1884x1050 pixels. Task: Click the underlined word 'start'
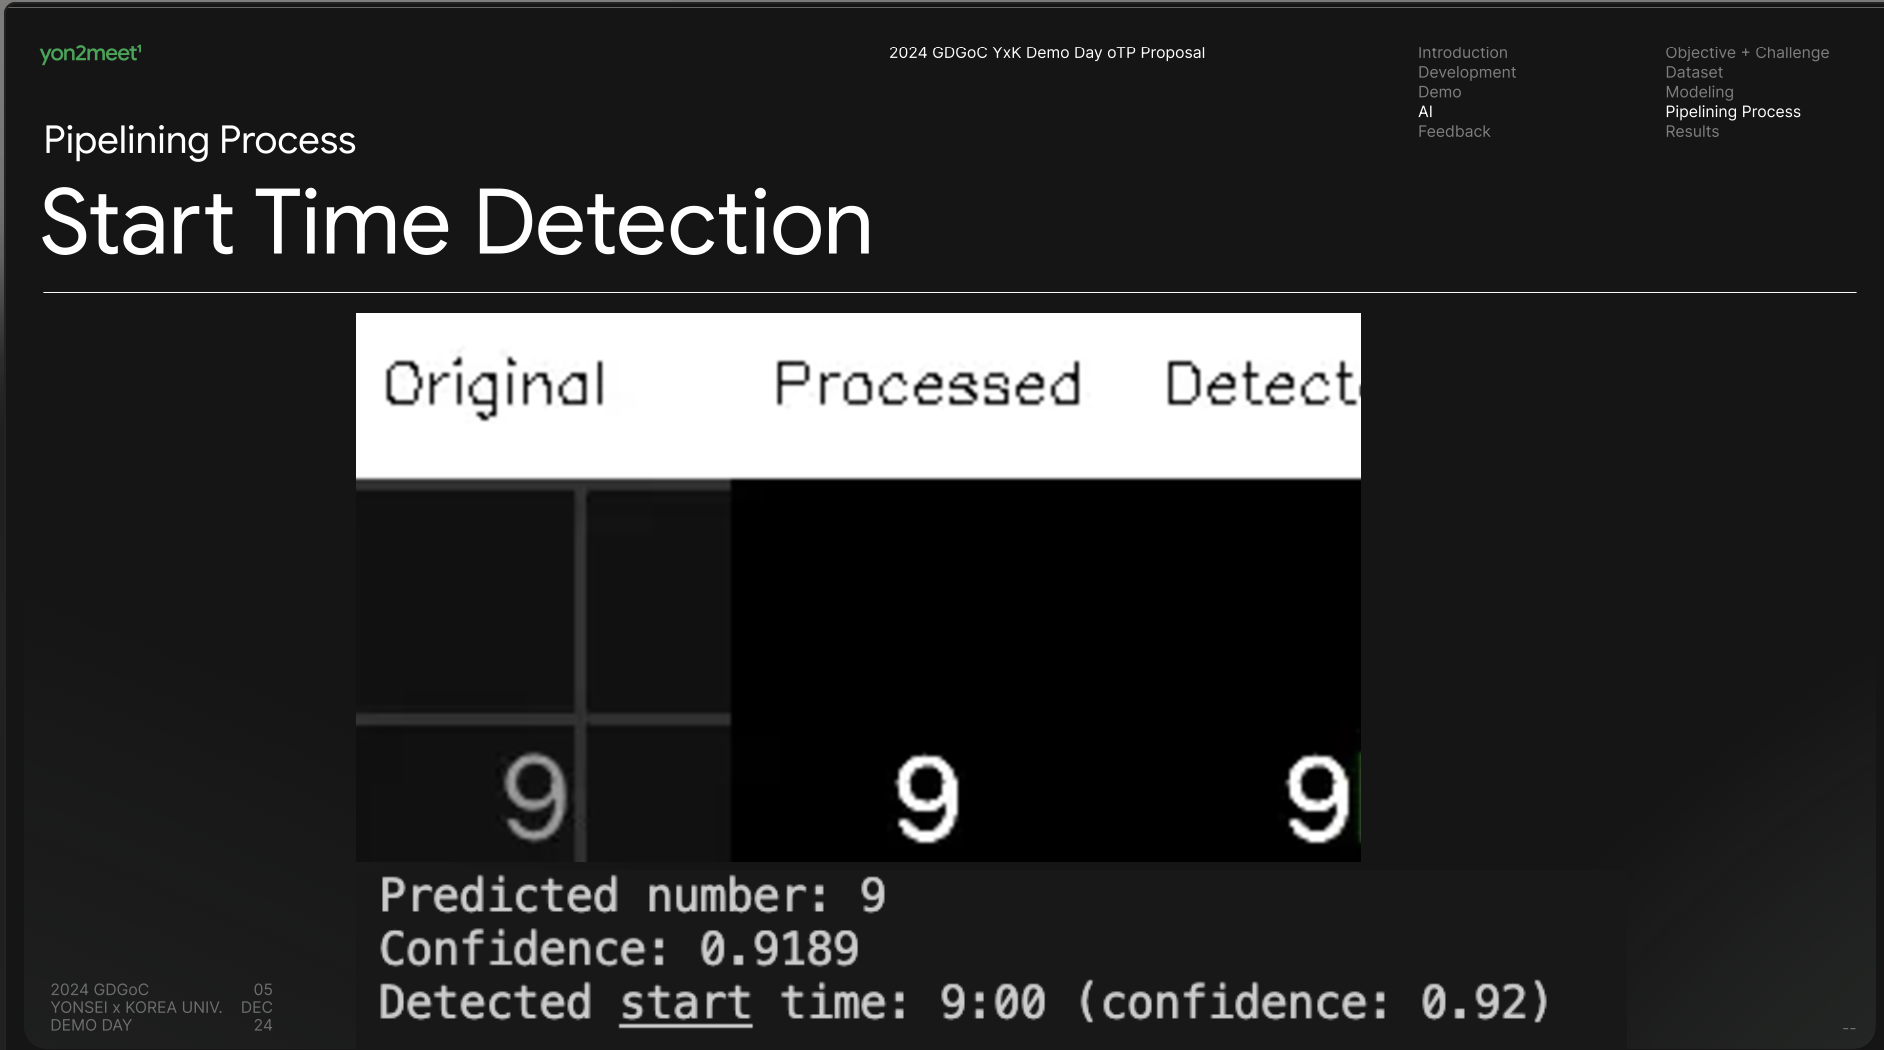(685, 1003)
